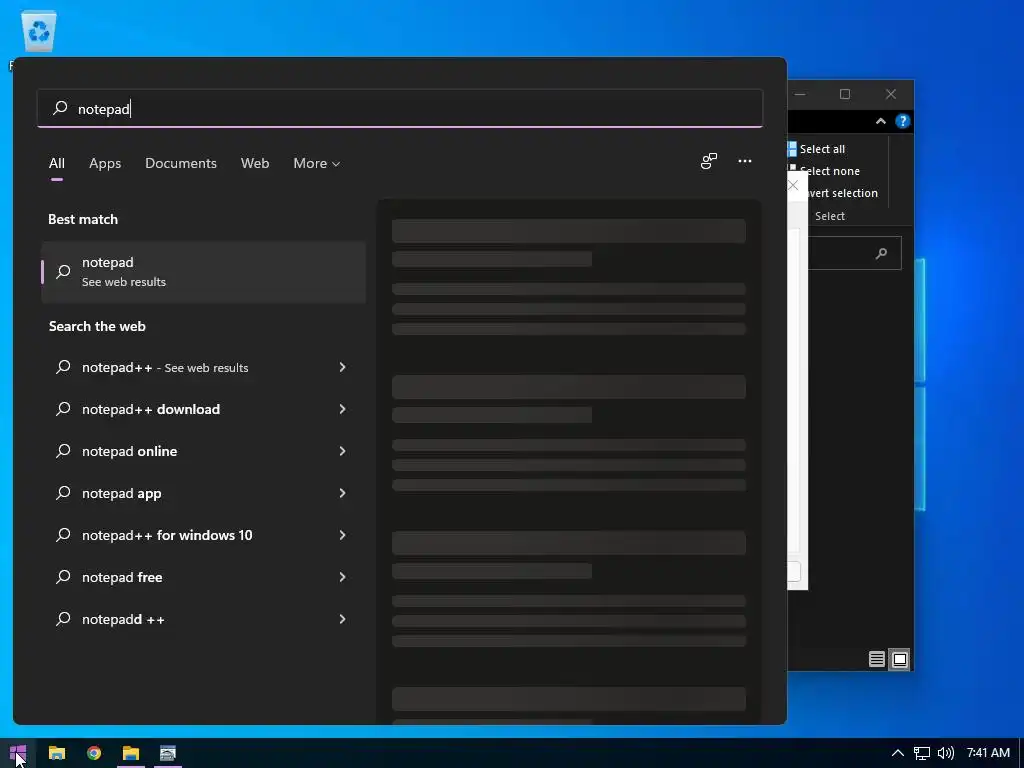The height and width of the screenshot is (768, 1024).
Task: Switch to the Documents search tab
Action: pyautogui.click(x=181, y=163)
